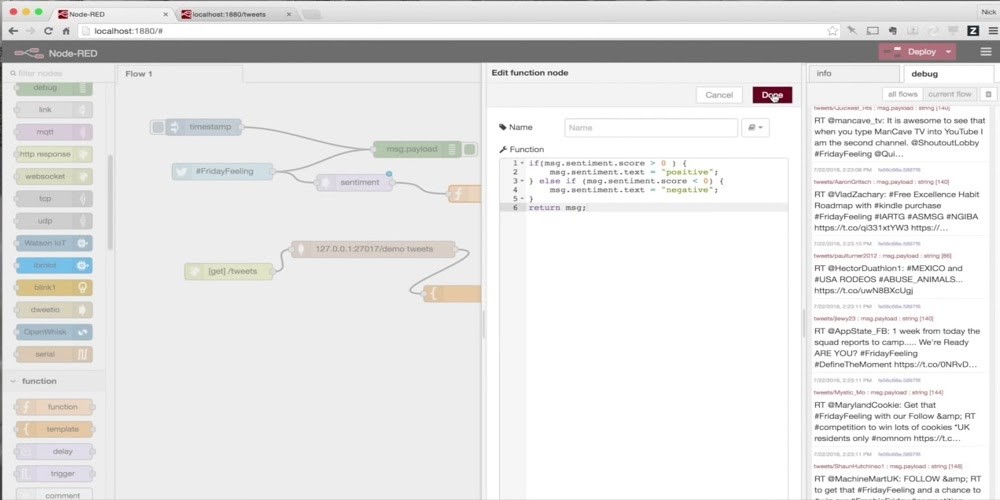The height and width of the screenshot is (500, 1000).
Task: Click the trash icon to clear debug messages
Action: 988,94
